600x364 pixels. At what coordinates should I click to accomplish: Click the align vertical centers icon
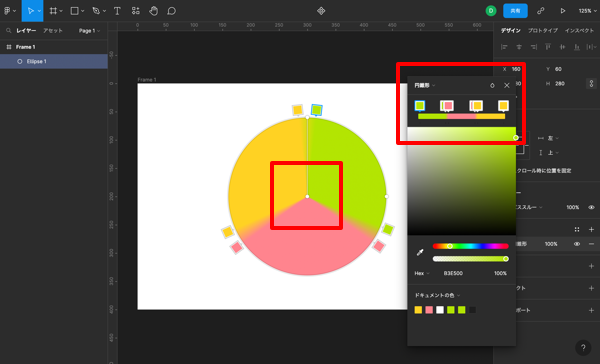(562, 47)
